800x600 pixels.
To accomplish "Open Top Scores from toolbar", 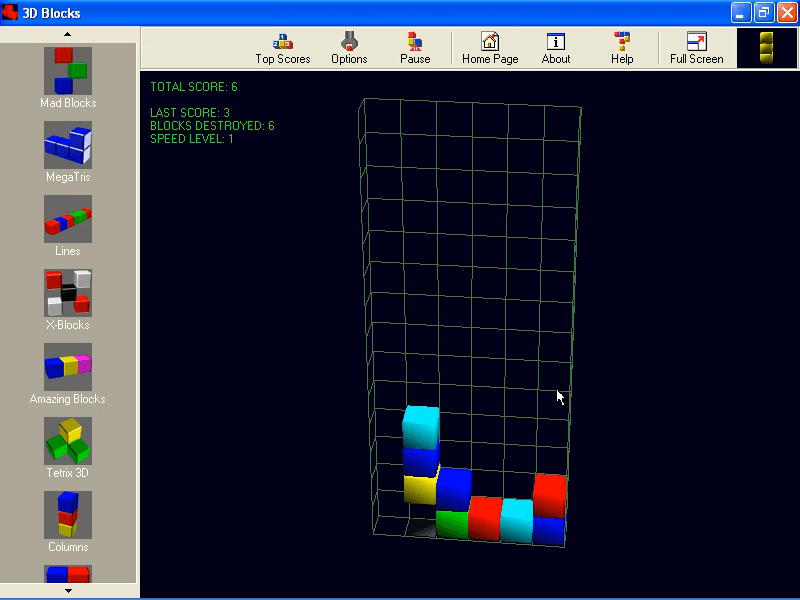I will coord(283,48).
